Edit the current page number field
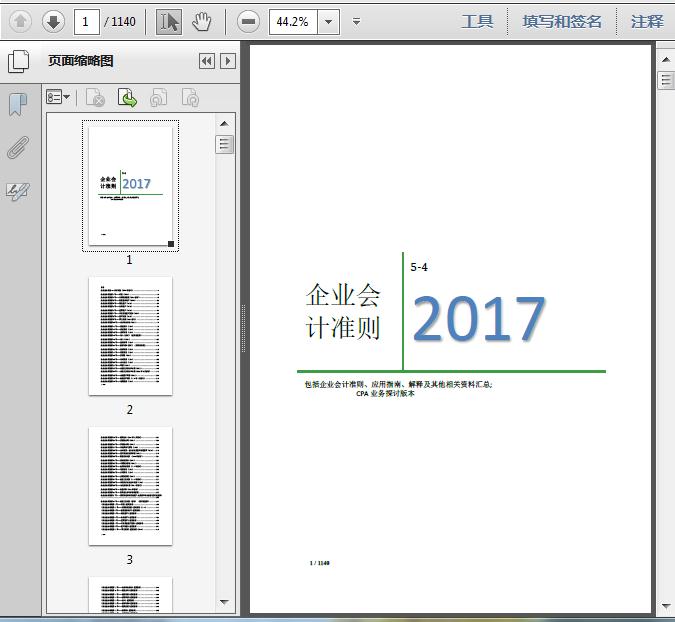This screenshot has height=622, width=675. pos(87,22)
